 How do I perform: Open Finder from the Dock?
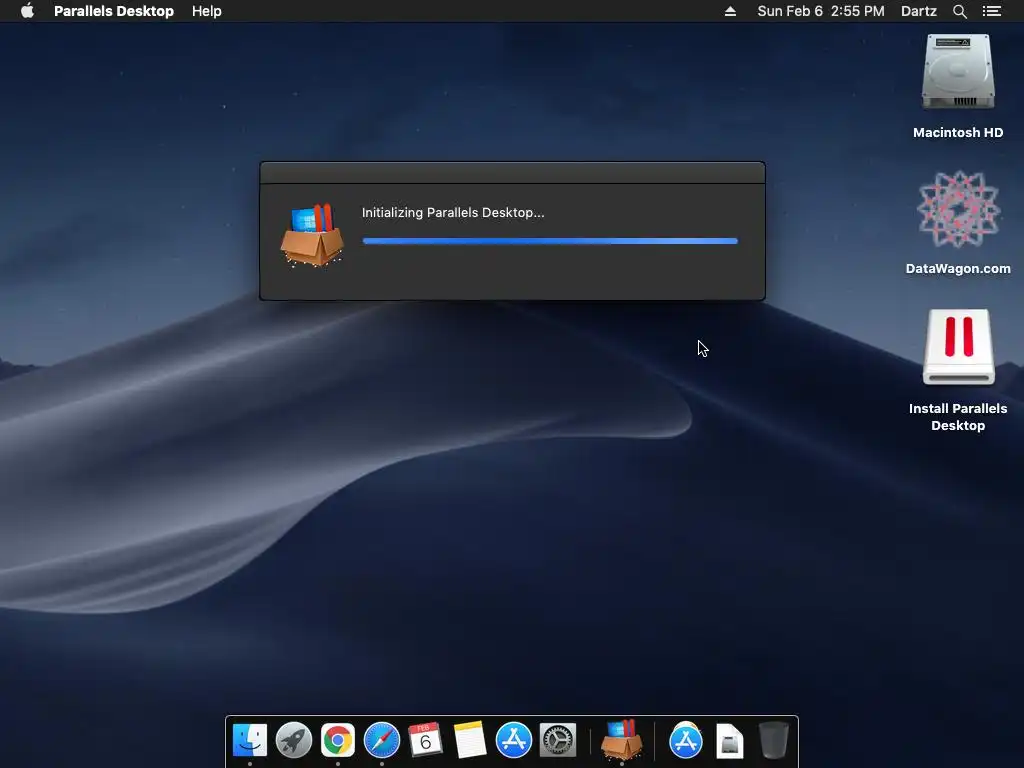[249, 741]
